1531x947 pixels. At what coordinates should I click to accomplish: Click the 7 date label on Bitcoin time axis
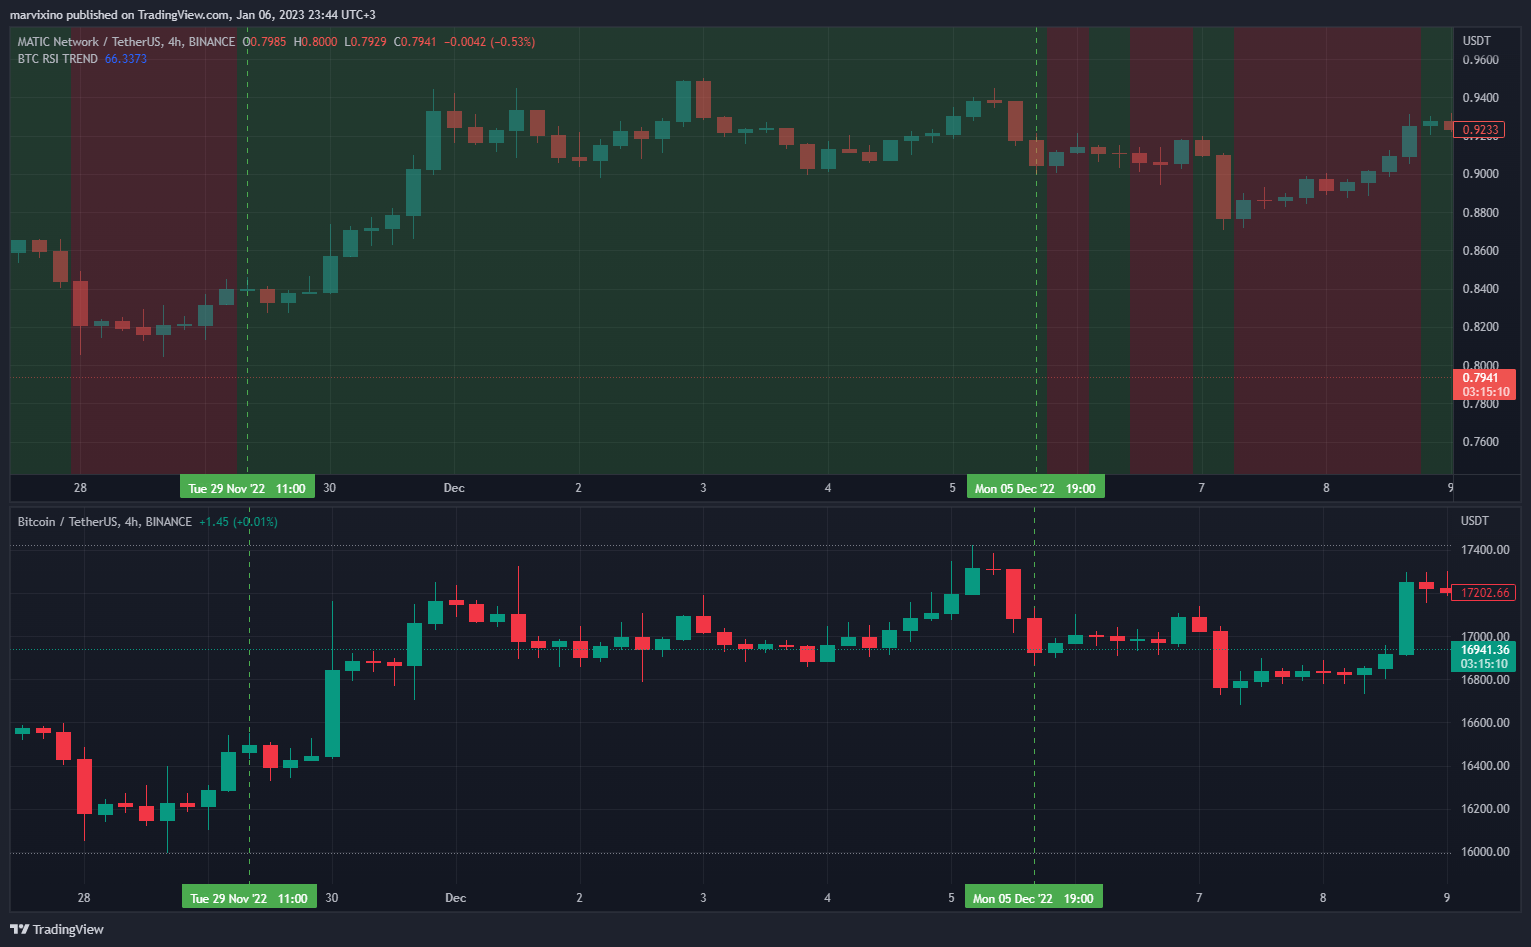[1198, 898]
